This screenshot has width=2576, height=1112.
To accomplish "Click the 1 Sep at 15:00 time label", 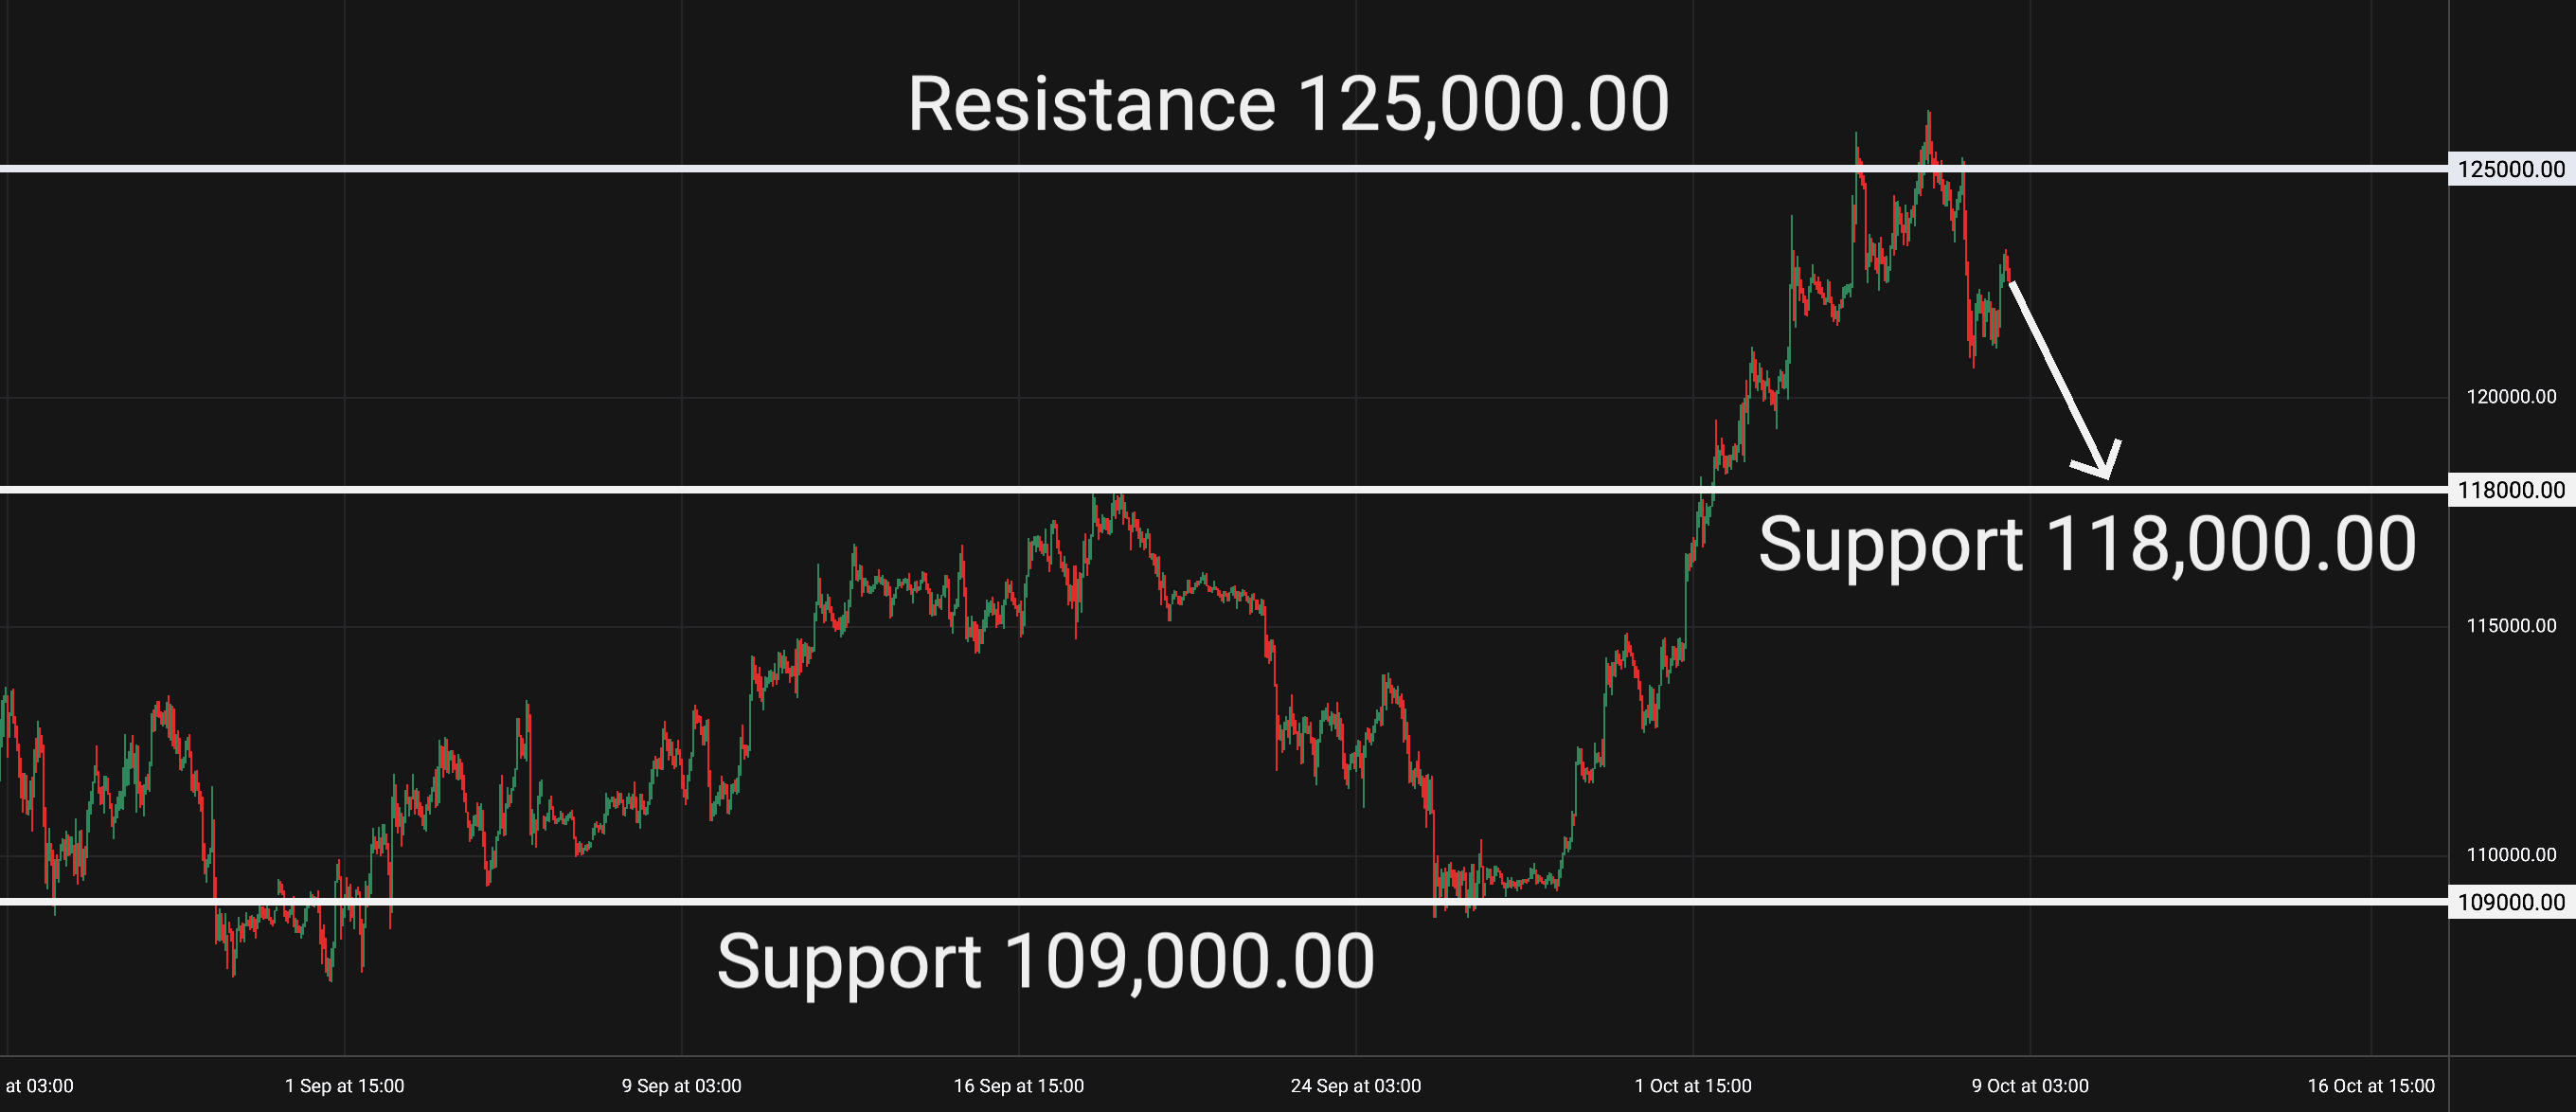I will click(344, 1086).
